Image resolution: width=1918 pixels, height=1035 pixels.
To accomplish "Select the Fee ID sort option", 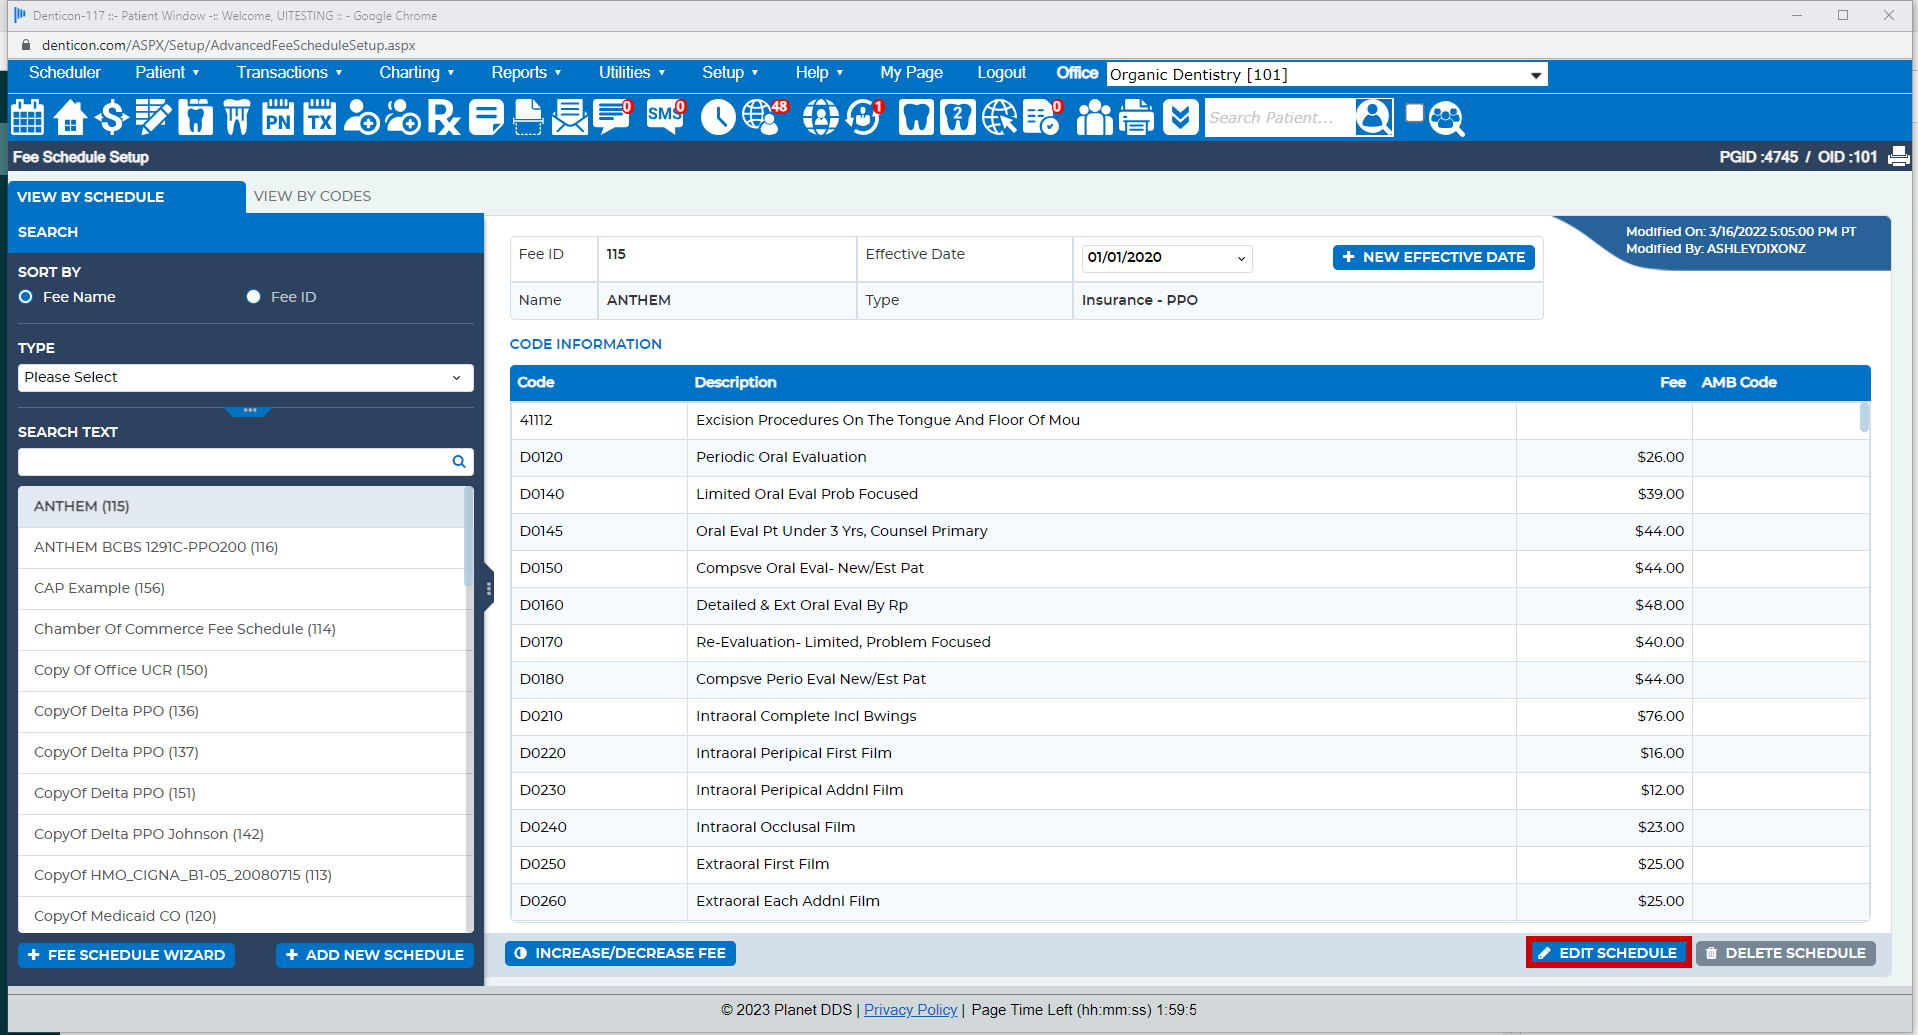I will pos(254,297).
